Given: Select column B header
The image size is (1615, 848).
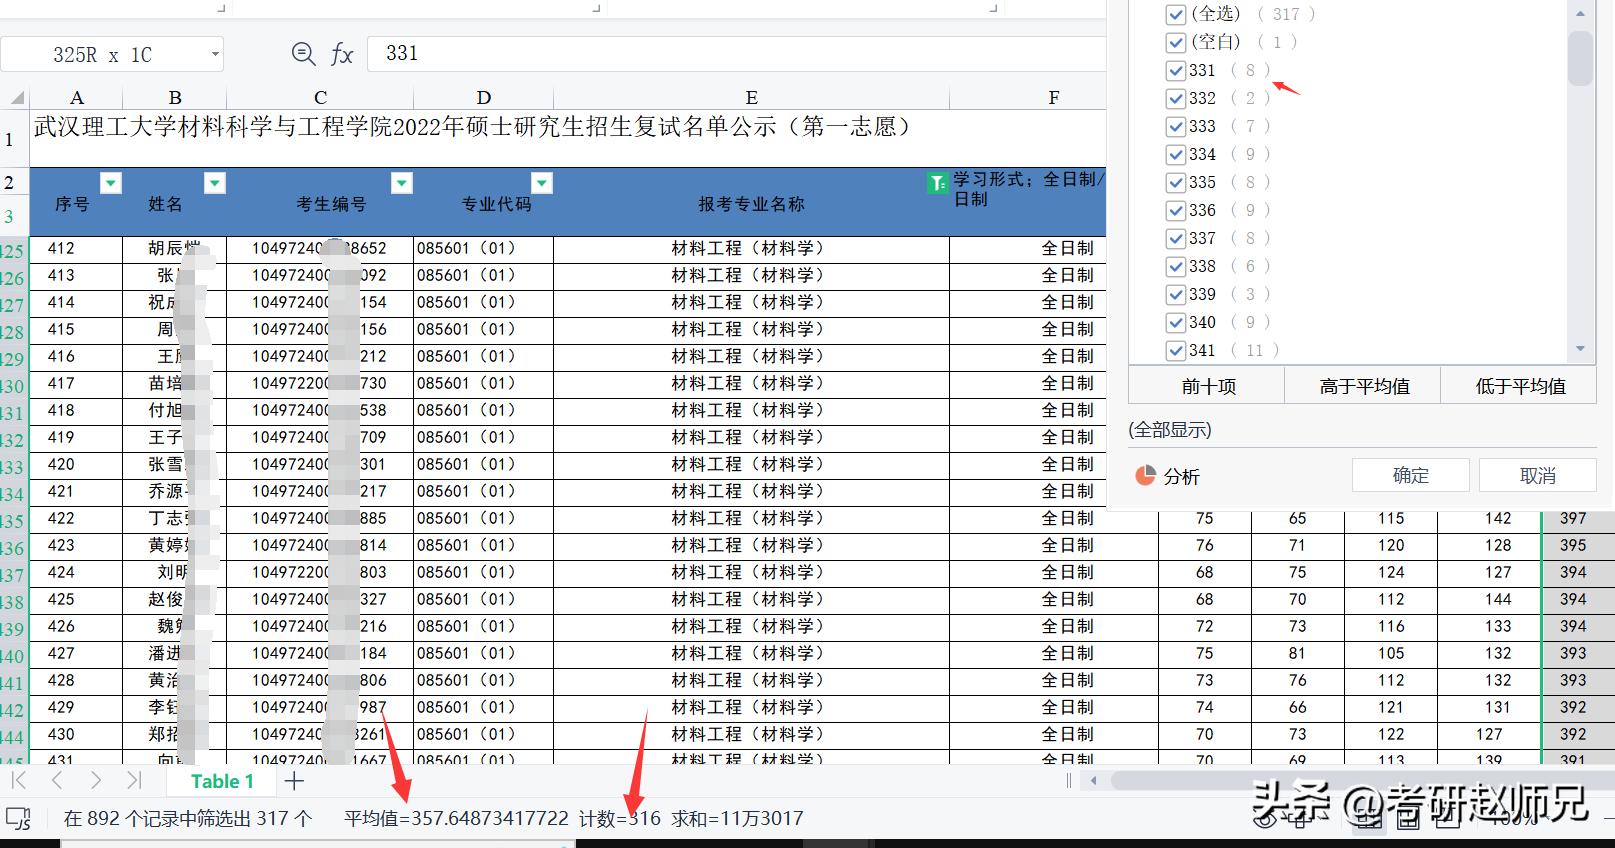Looking at the screenshot, I should (x=175, y=98).
